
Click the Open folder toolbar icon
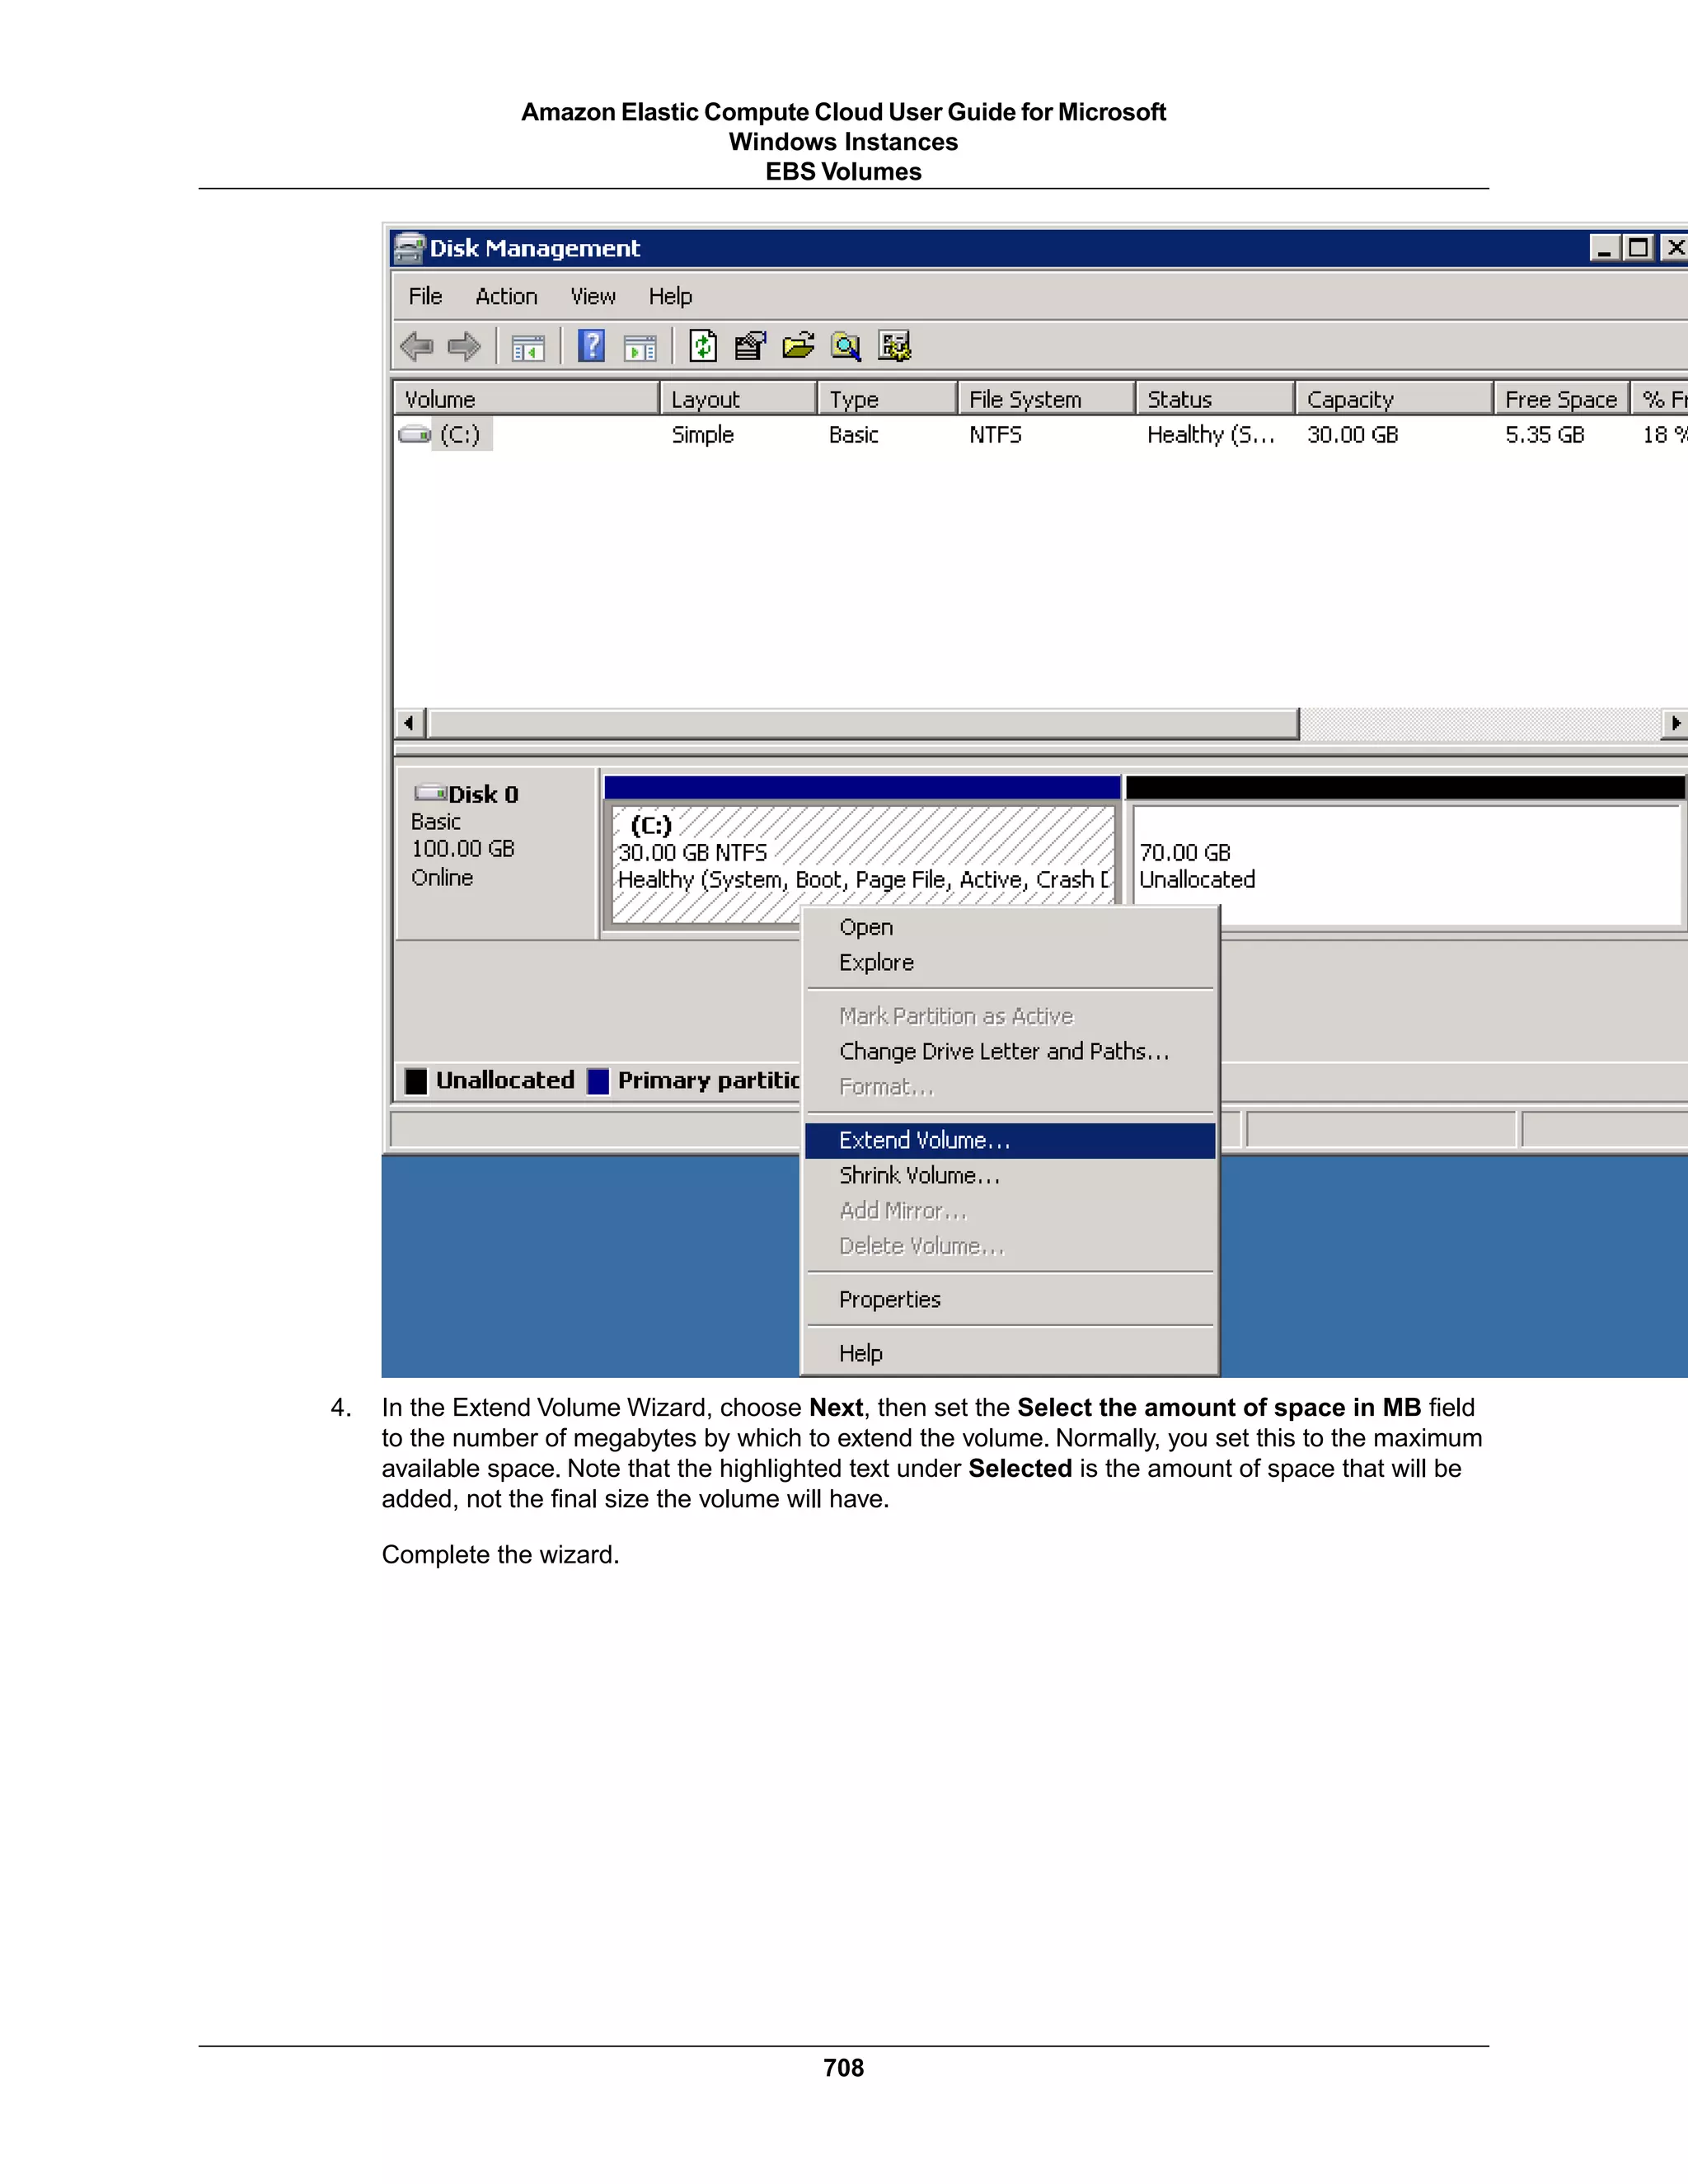pos(798,347)
